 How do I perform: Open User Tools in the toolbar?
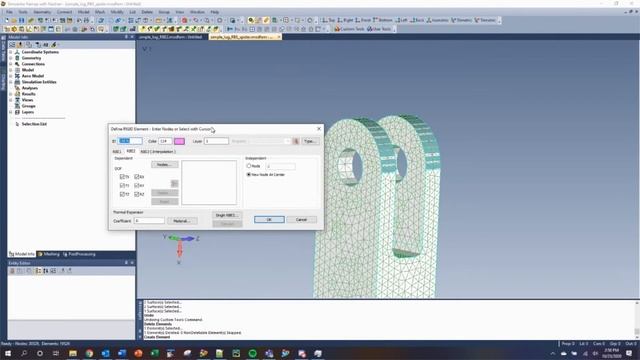pyautogui.click(x=379, y=29)
